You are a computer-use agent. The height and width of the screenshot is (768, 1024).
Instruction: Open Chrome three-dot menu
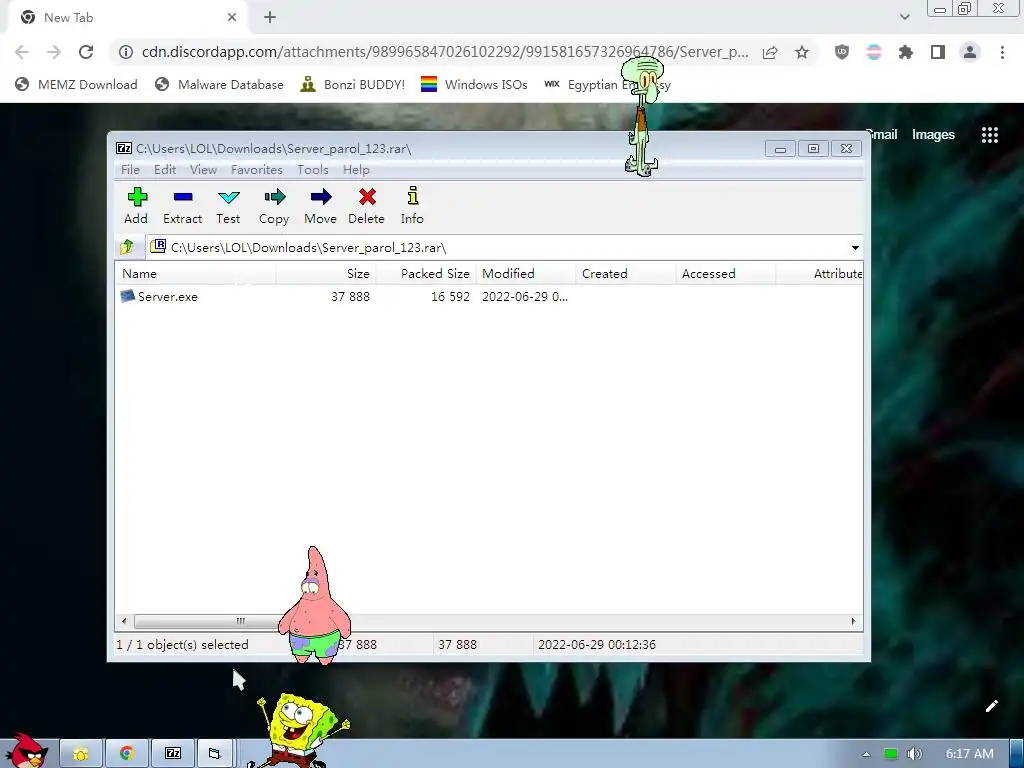point(1002,52)
